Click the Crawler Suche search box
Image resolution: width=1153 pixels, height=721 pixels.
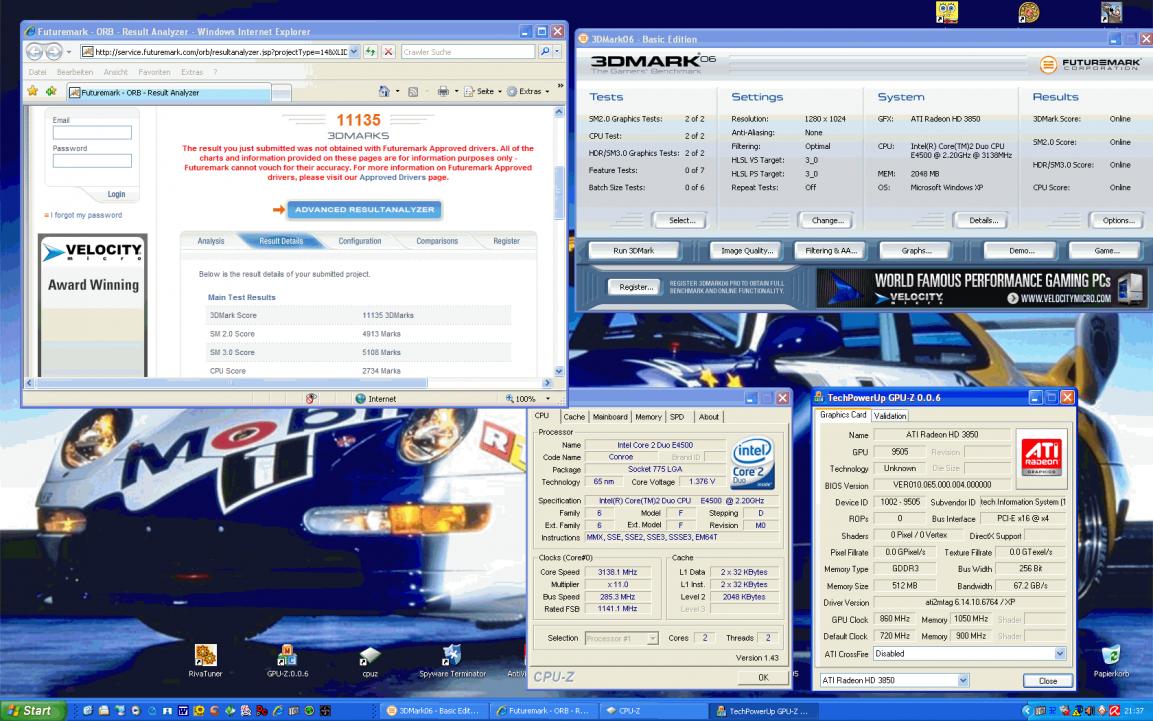point(468,51)
